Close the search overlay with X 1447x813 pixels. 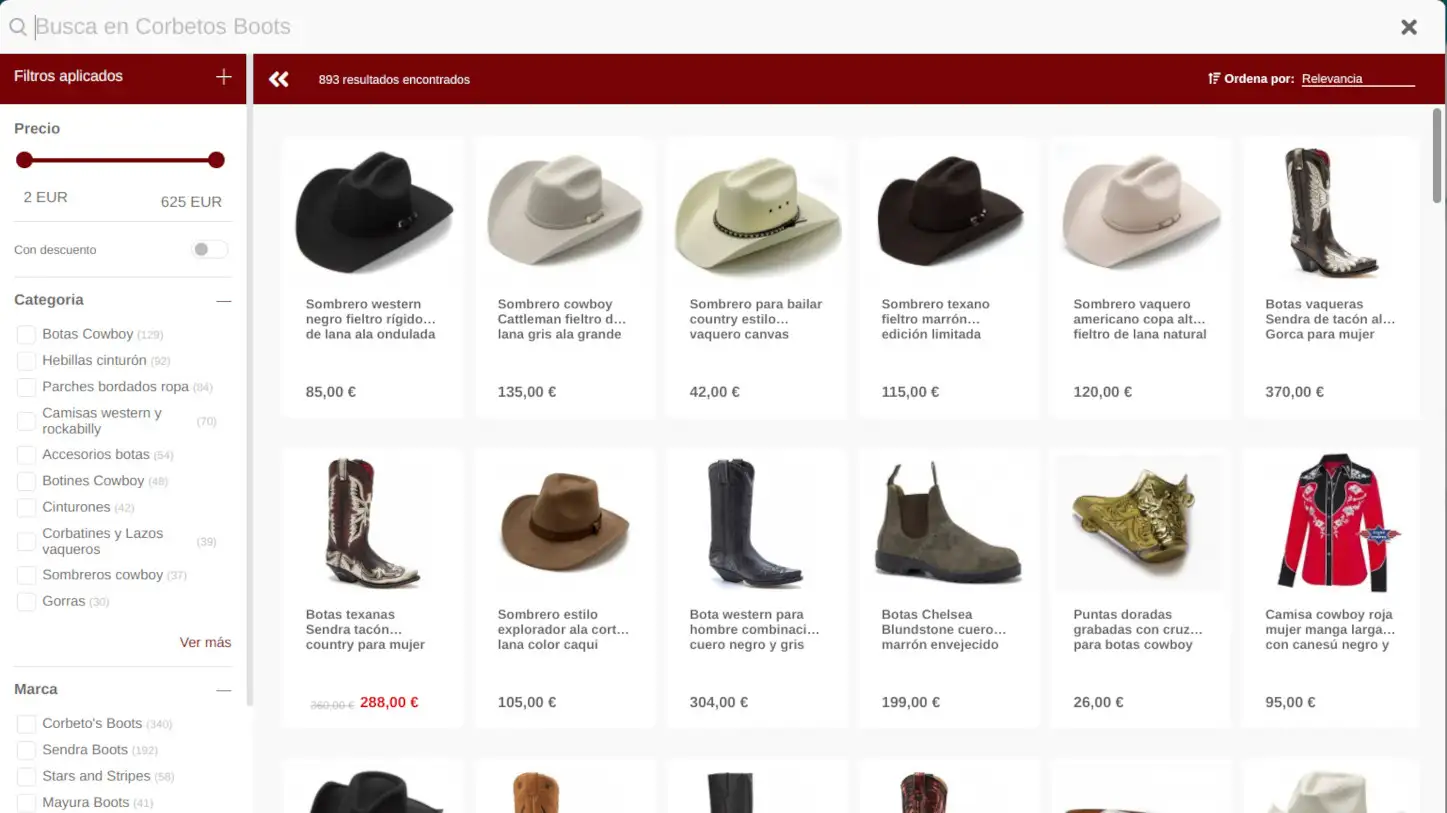tap(1409, 27)
